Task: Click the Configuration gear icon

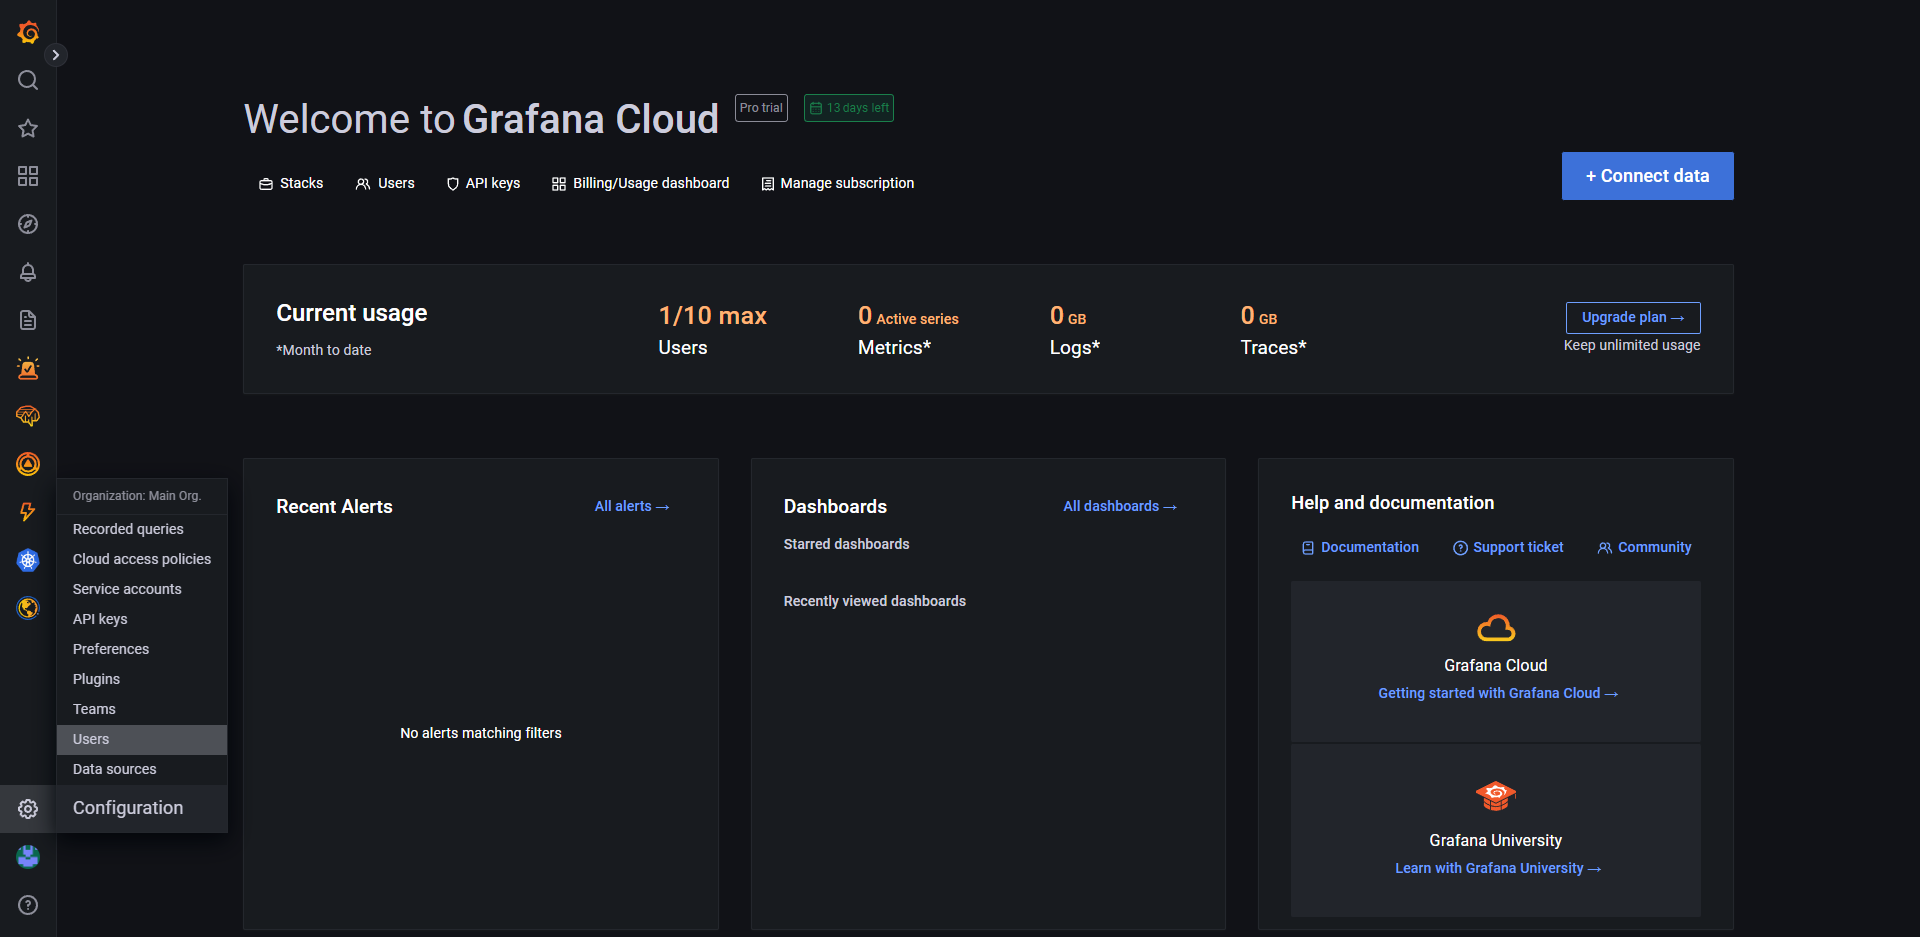Action: pyautogui.click(x=28, y=809)
